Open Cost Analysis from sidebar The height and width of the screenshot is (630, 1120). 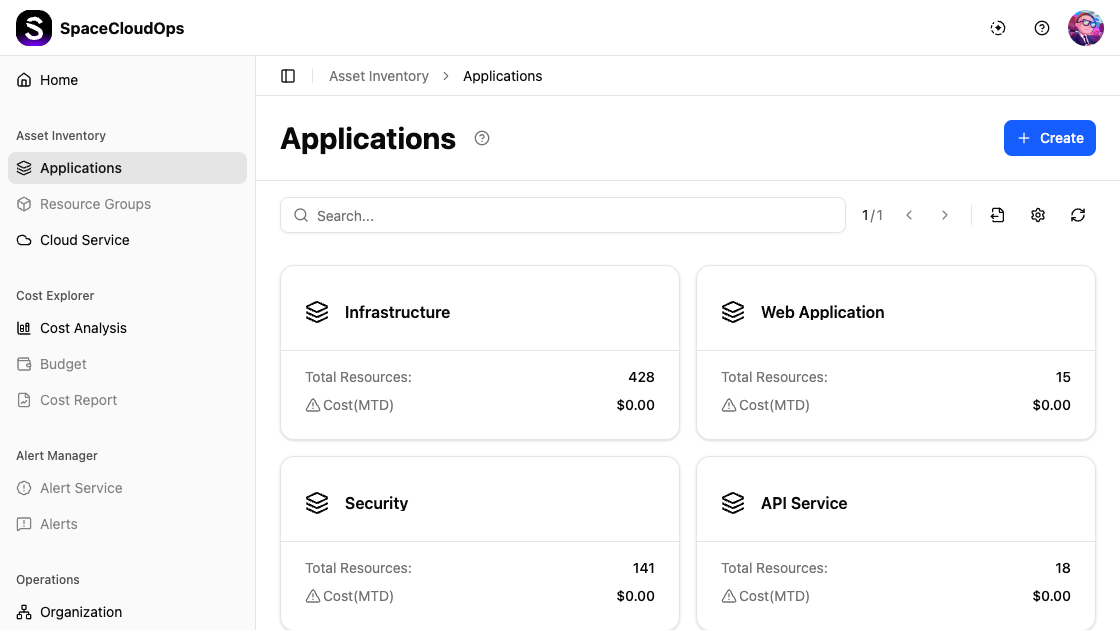pyautogui.click(x=83, y=328)
